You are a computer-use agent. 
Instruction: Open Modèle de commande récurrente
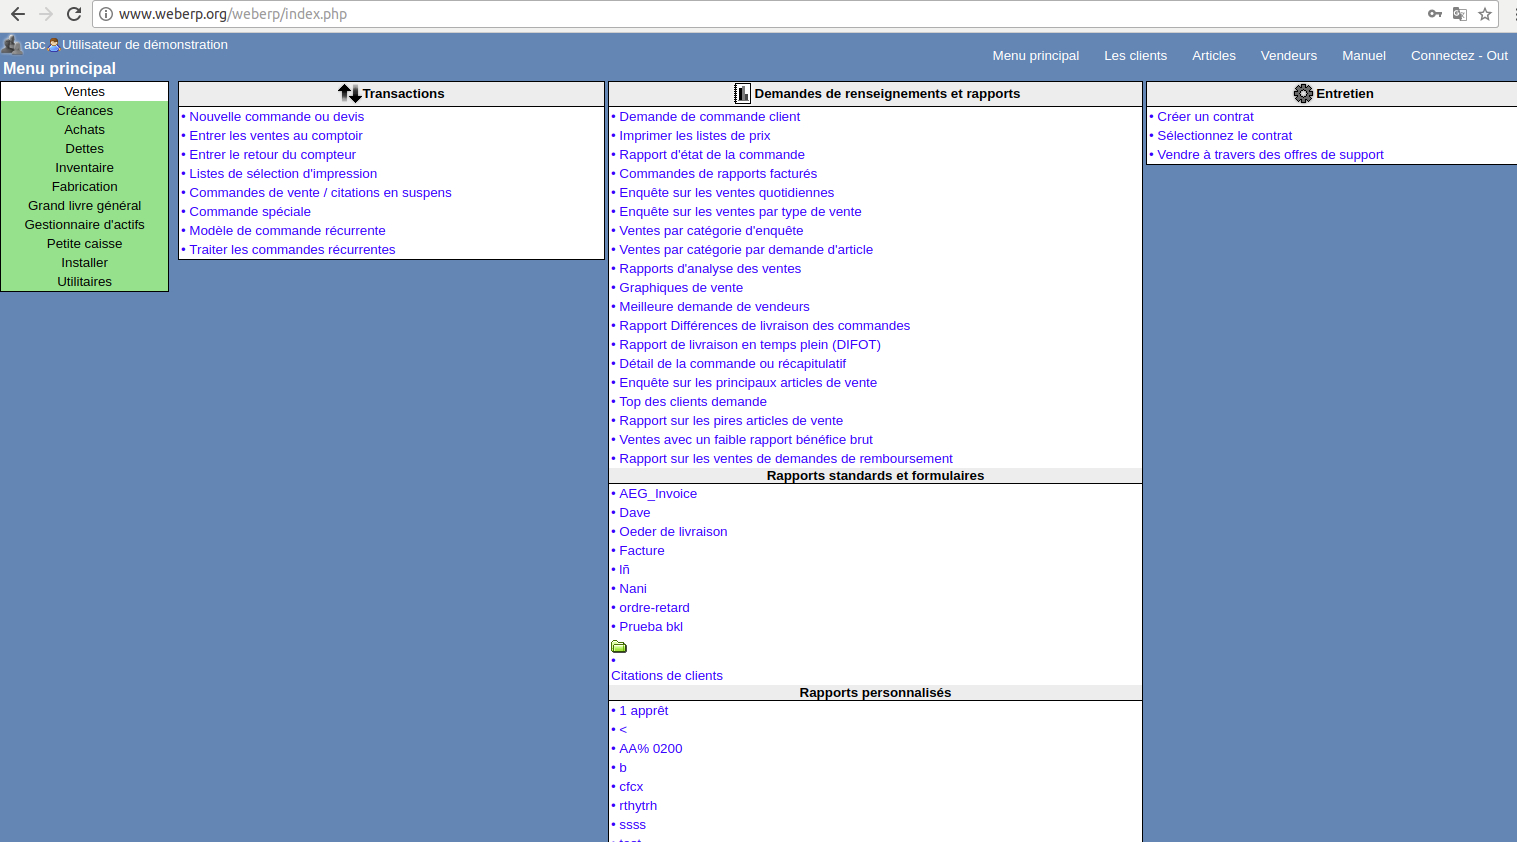pos(287,230)
